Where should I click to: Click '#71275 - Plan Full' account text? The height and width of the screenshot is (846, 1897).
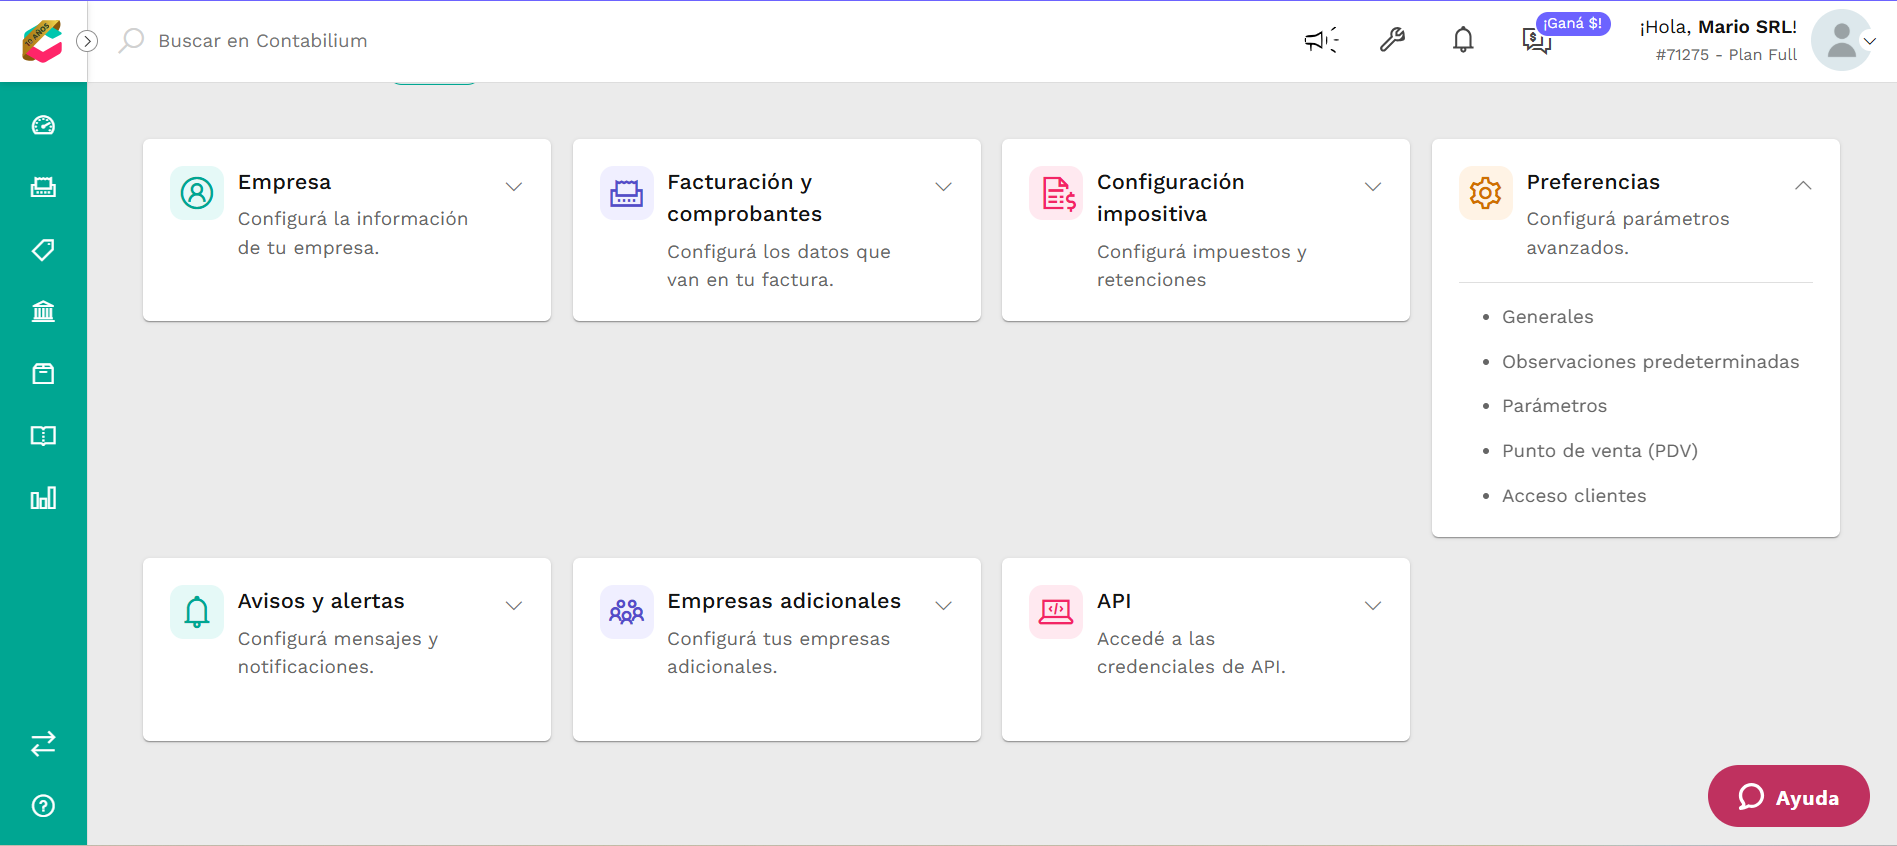[x=1726, y=55]
